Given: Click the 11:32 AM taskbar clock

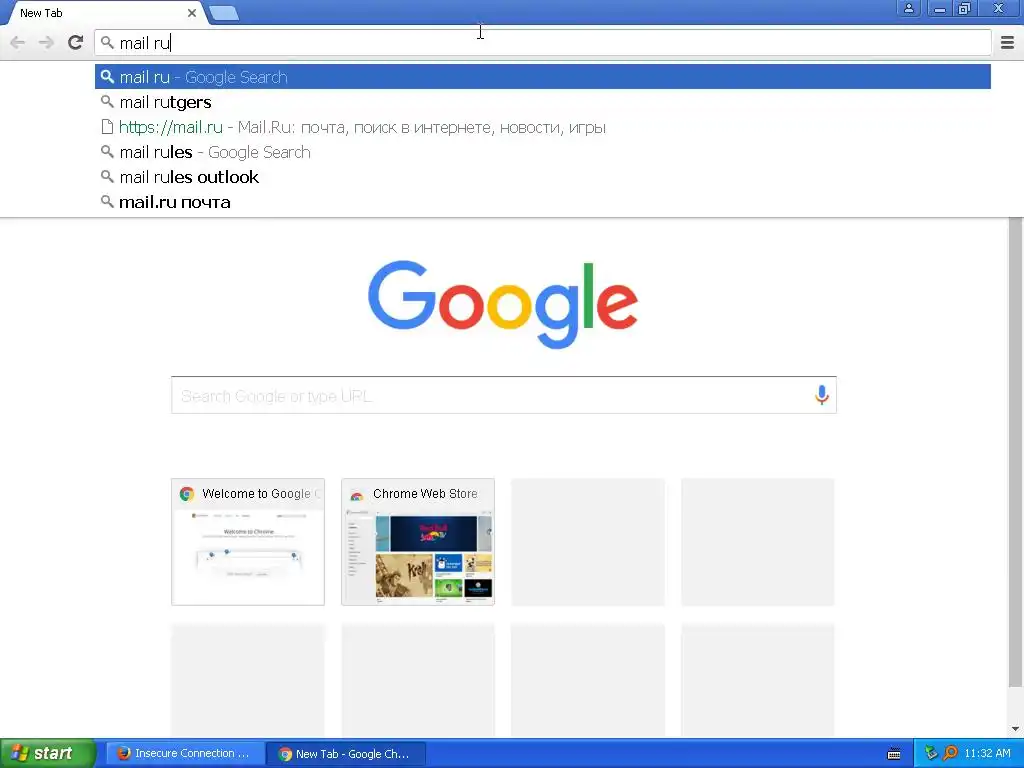Looking at the screenshot, I should pos(987,754).
